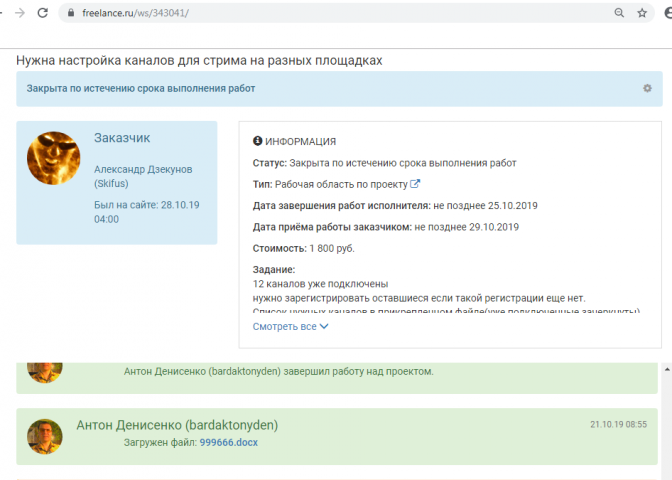The width and height of the screenshot is (672, 480).
Task: Click the closed status banner text
Action: point(141,88)
